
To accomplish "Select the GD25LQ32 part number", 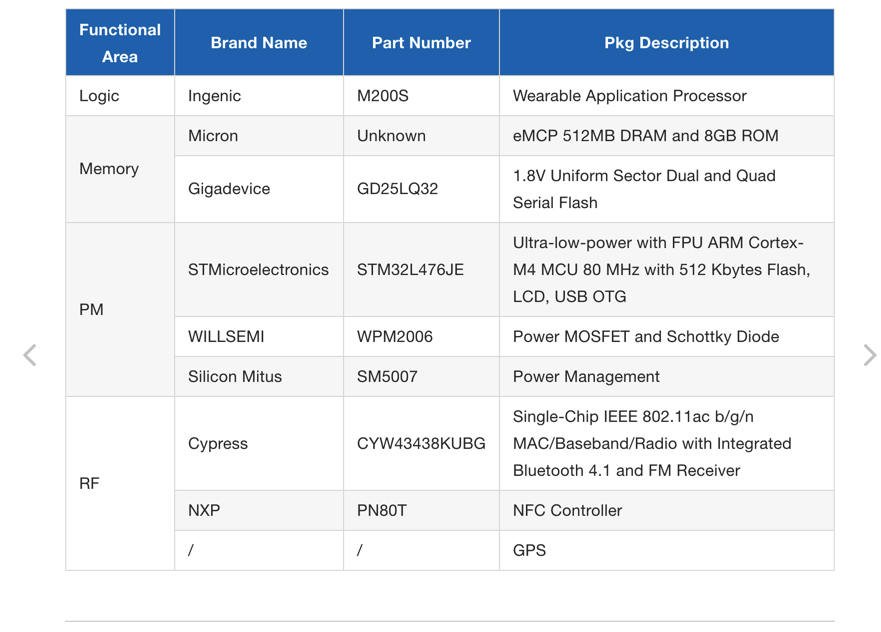I will pyautogui.click(x=397, y=189).
